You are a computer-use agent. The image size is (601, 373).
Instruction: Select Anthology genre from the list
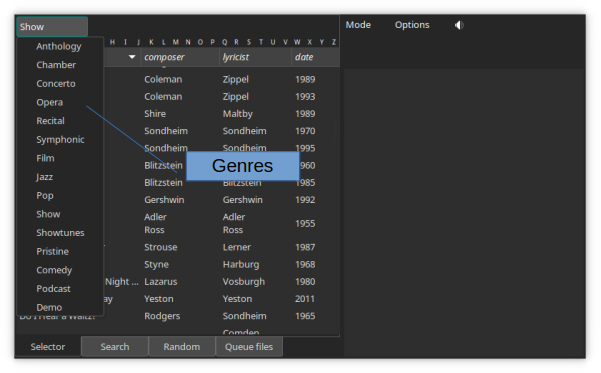59,46
